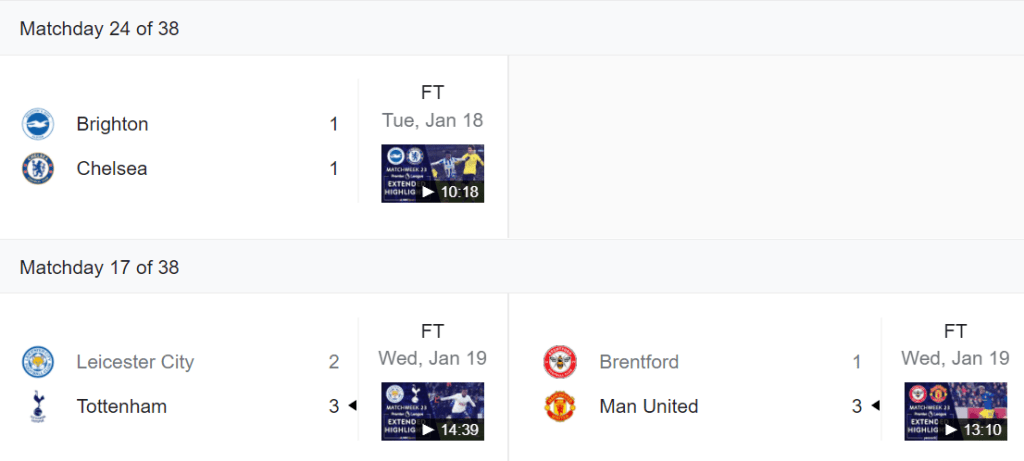The height and width of the screenshot is (461, 1024).
Task: Select Tottenham team name
Action: pos(121,406)
